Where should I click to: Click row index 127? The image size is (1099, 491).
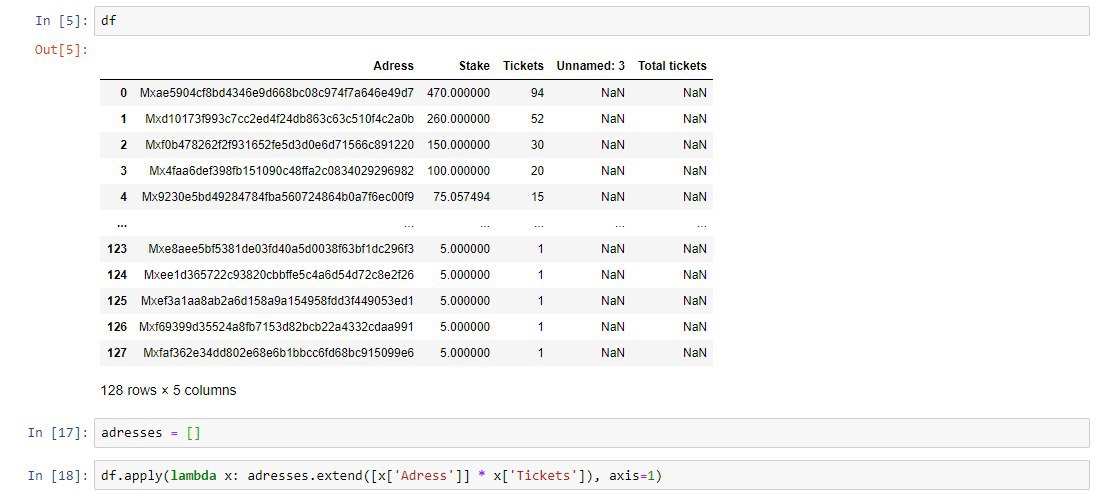(x=117, y=352)
